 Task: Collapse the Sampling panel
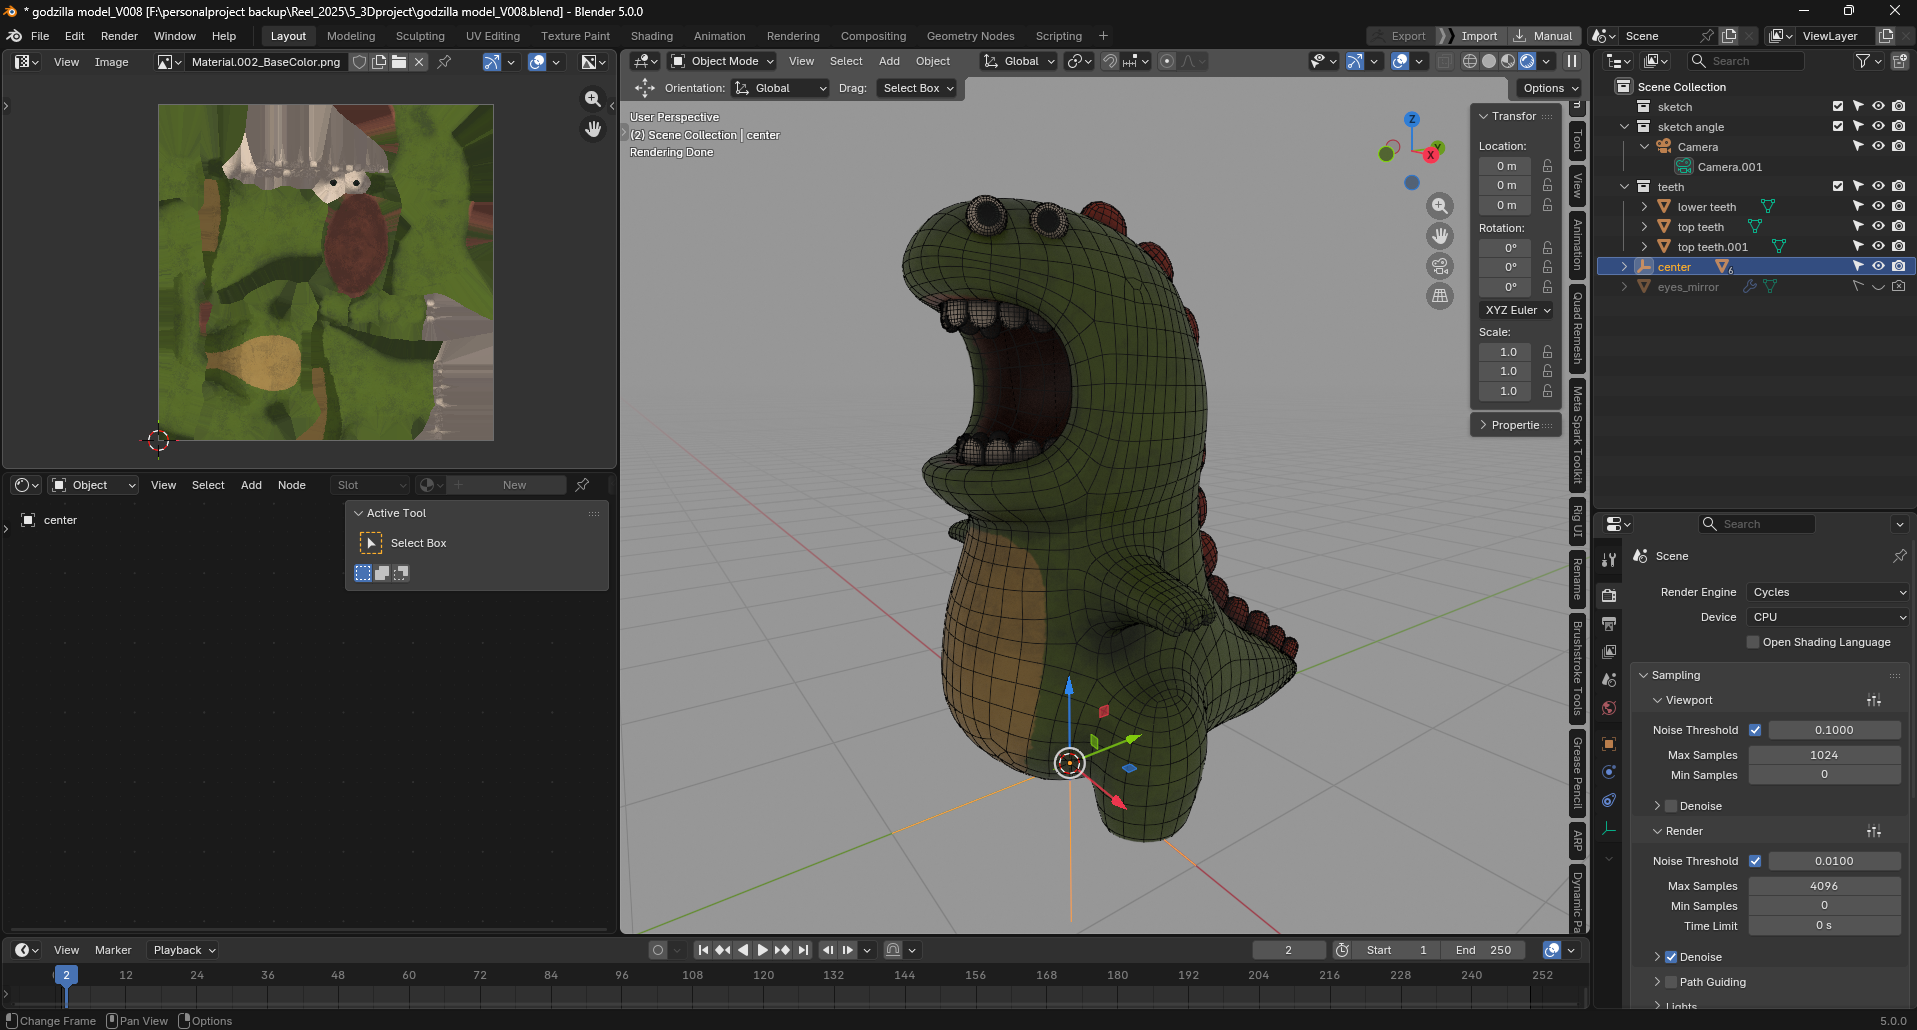pos(1644,675)
